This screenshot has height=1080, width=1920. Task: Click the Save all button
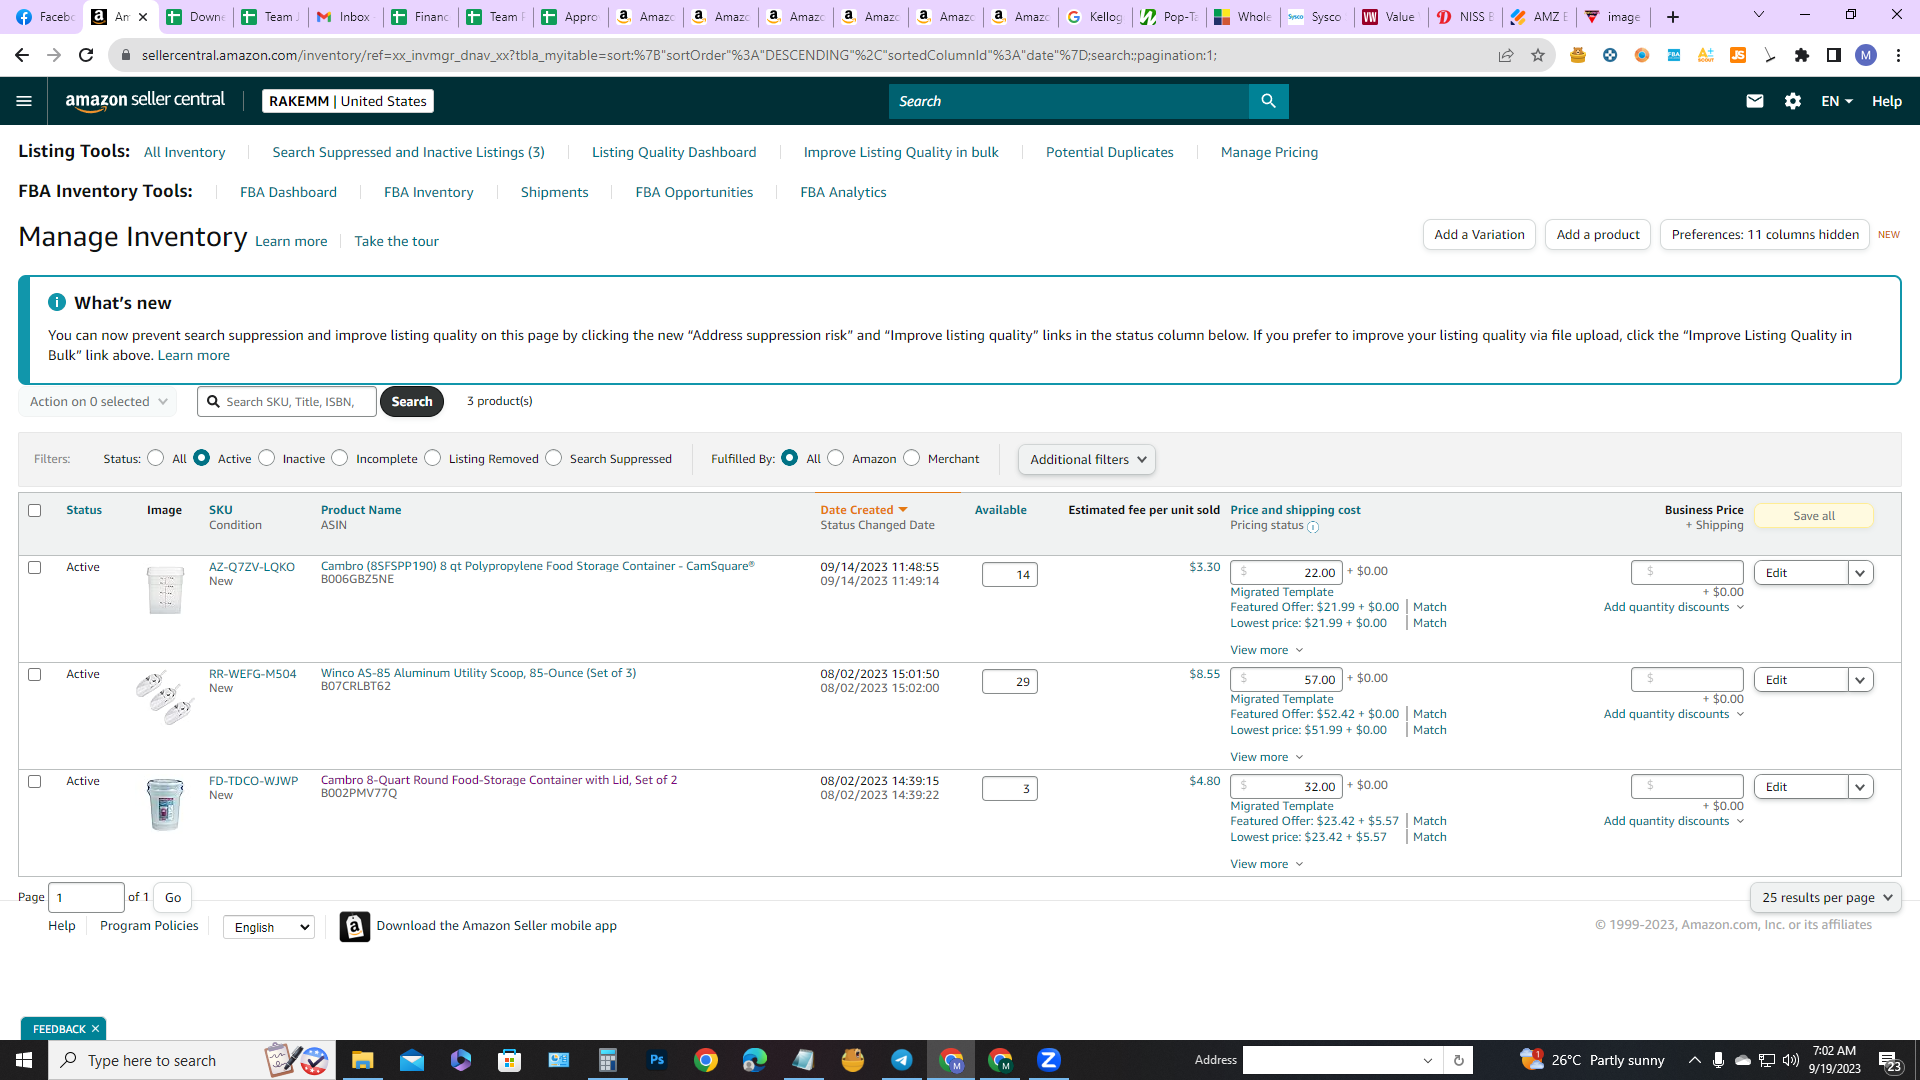coord(1813,516)
